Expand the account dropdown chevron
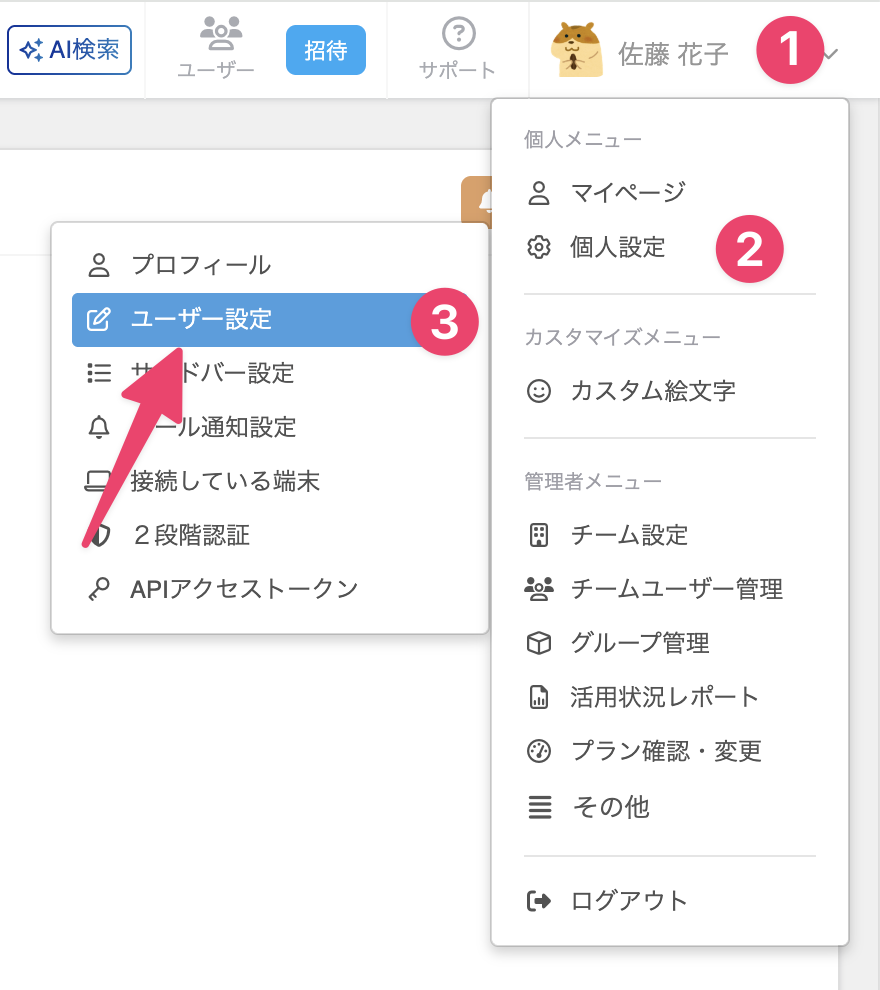 click(x=831, y=54)
